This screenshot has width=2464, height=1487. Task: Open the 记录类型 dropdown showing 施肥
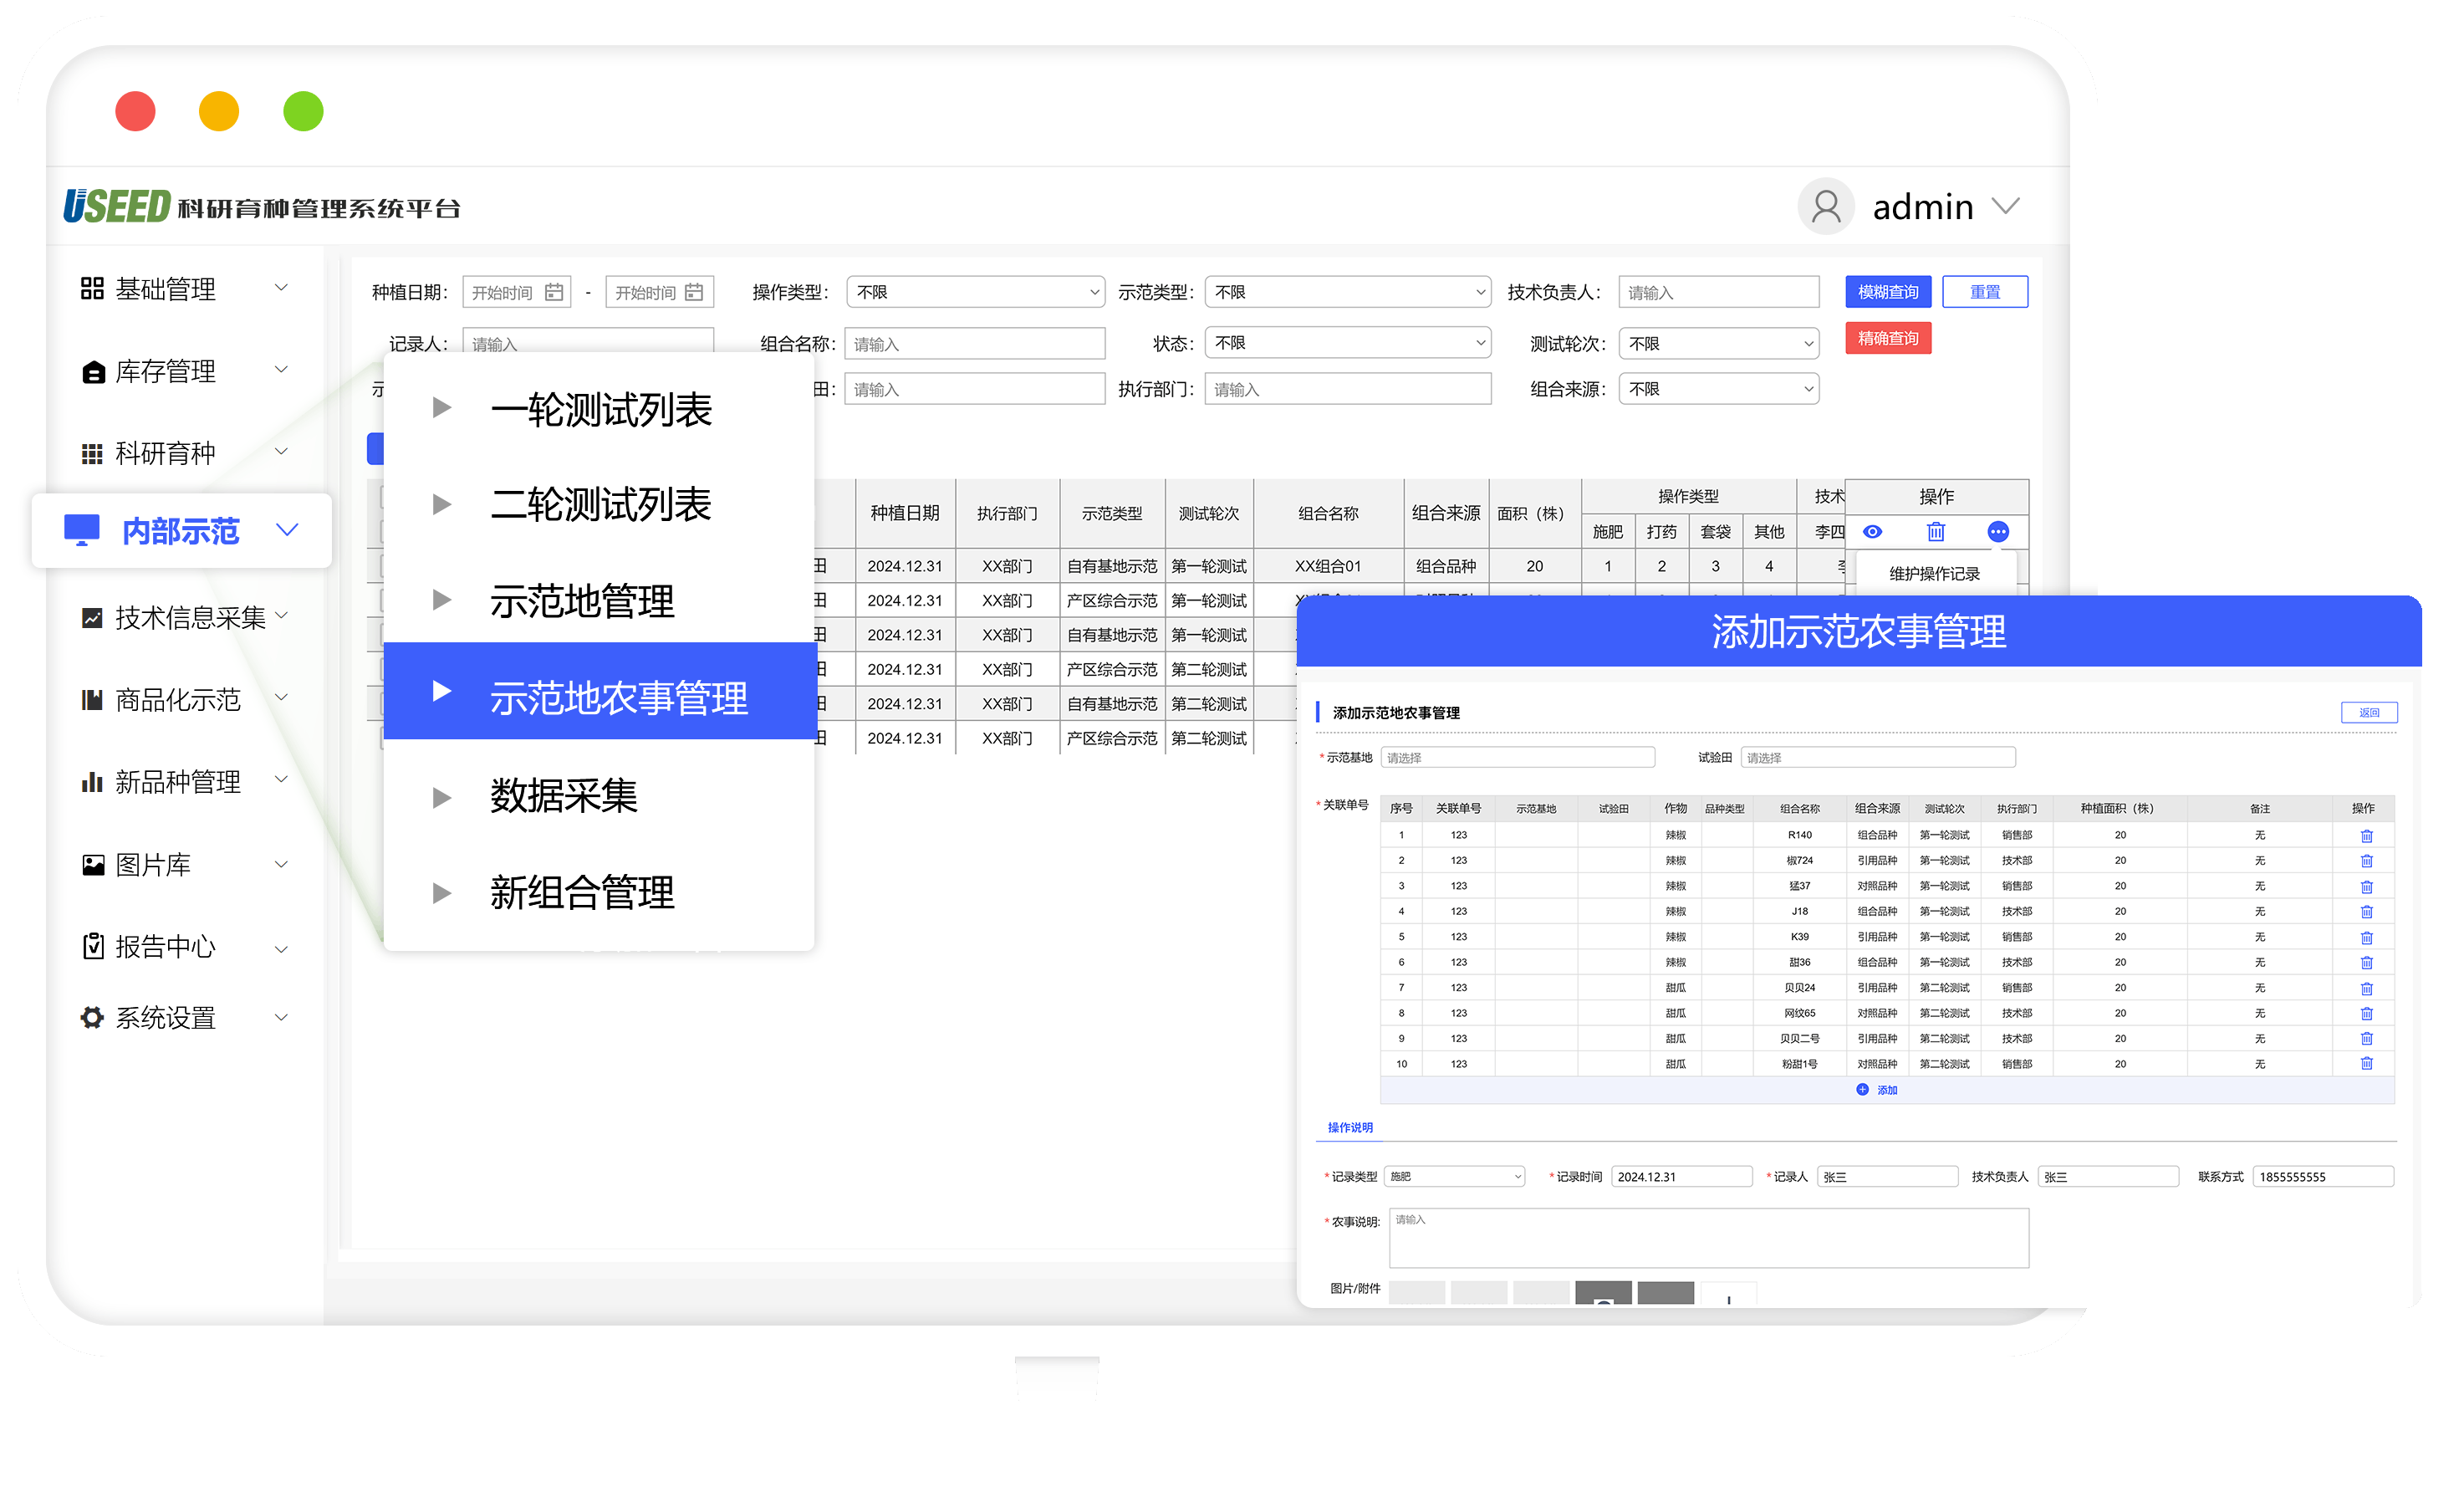[x=1453, y=1175]
